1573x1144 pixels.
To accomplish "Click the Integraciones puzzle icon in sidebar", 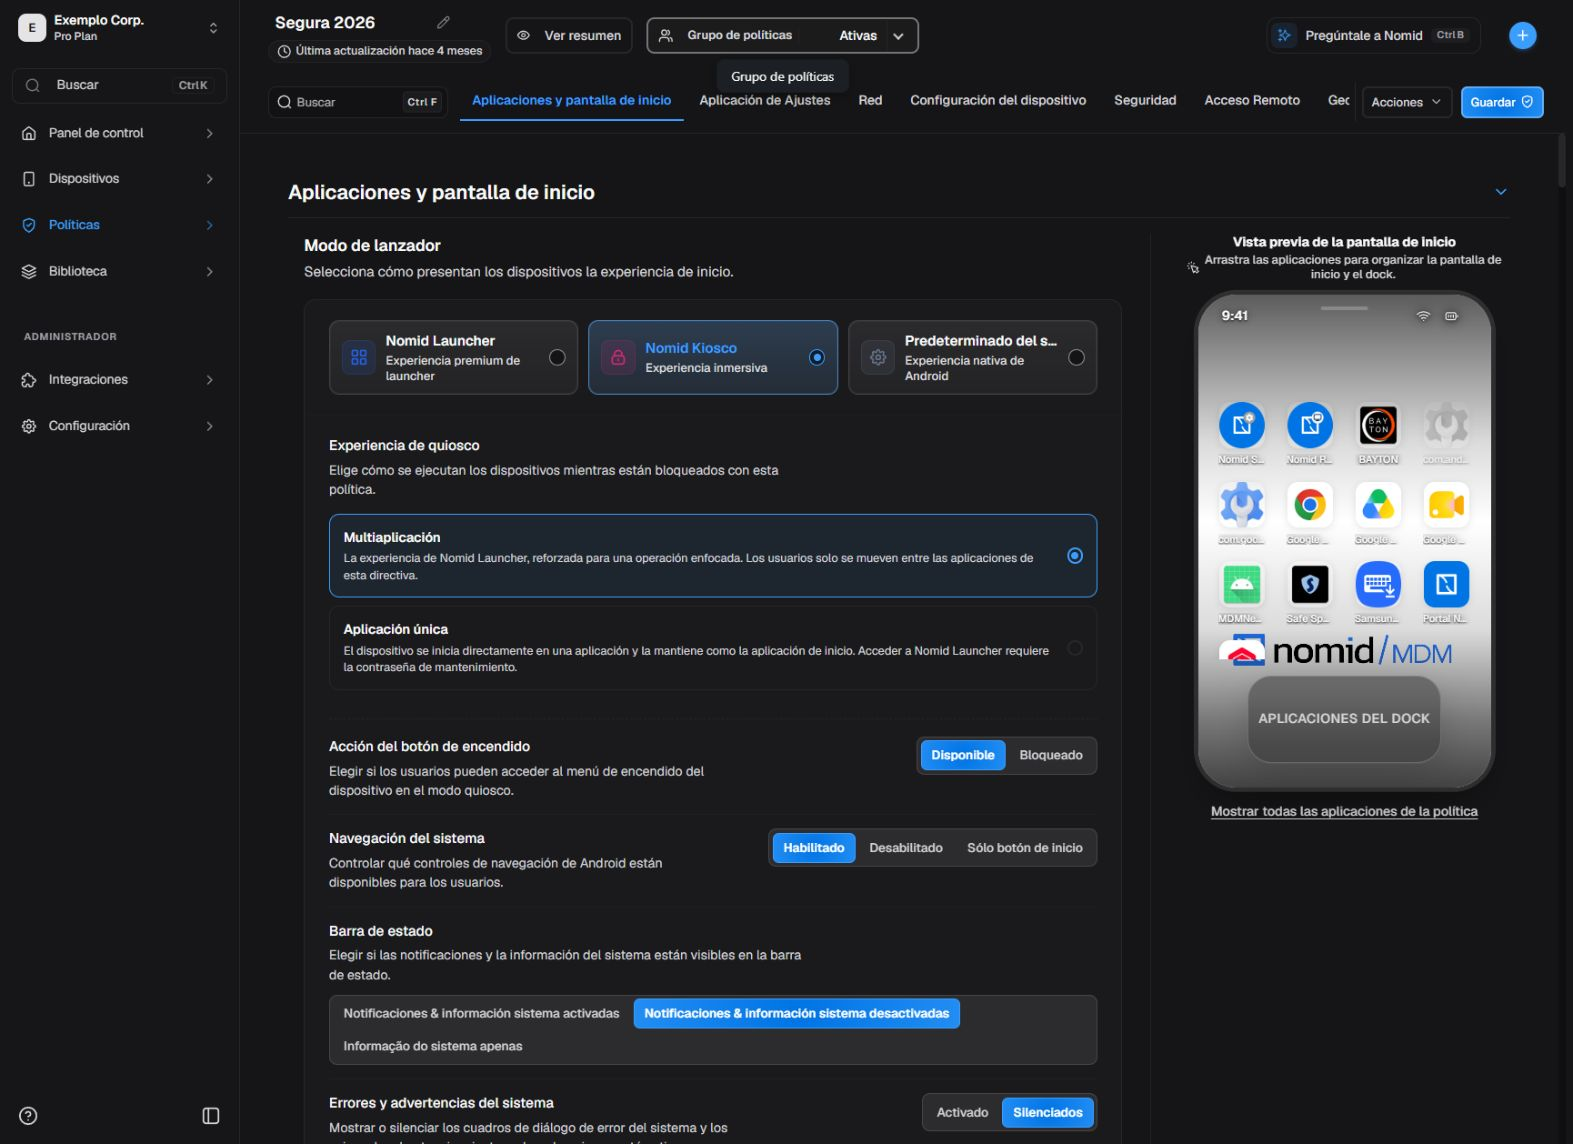I will click(29, 380).
